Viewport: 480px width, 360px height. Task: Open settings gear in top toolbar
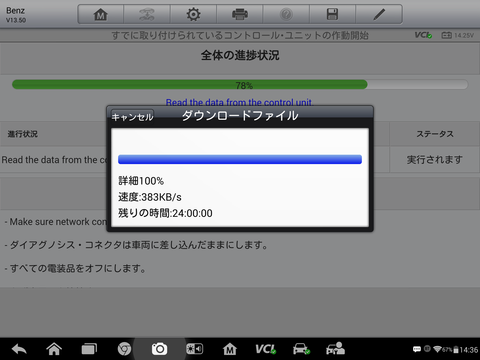click(193, 14)
